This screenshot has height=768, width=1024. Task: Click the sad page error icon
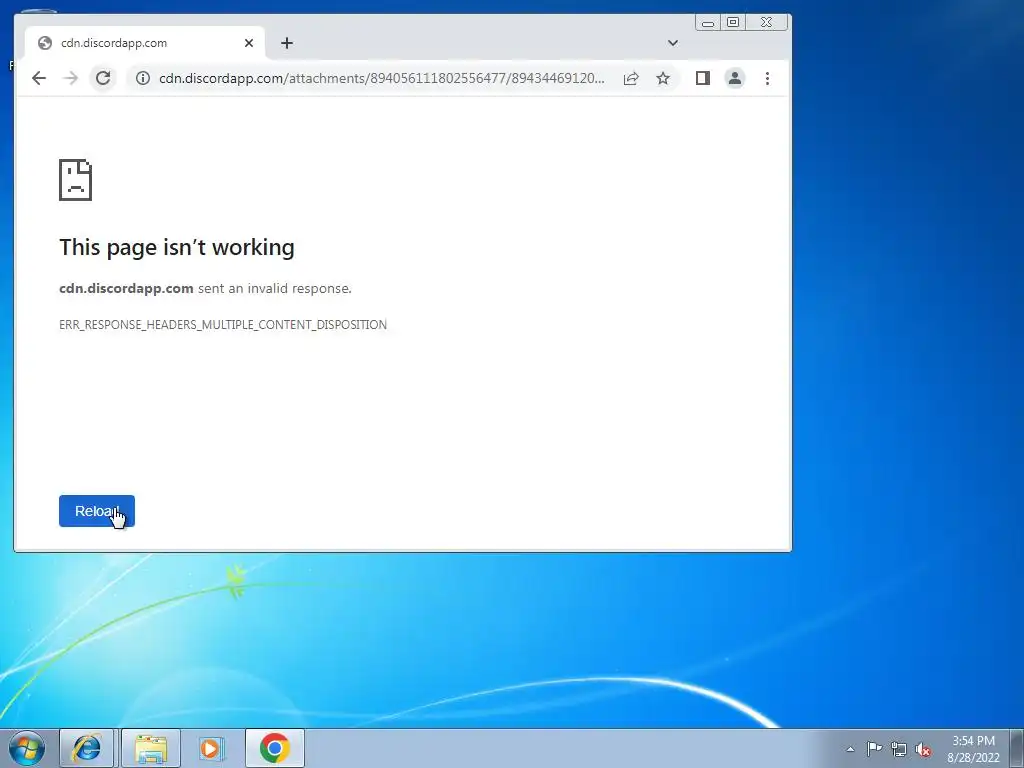76,180
